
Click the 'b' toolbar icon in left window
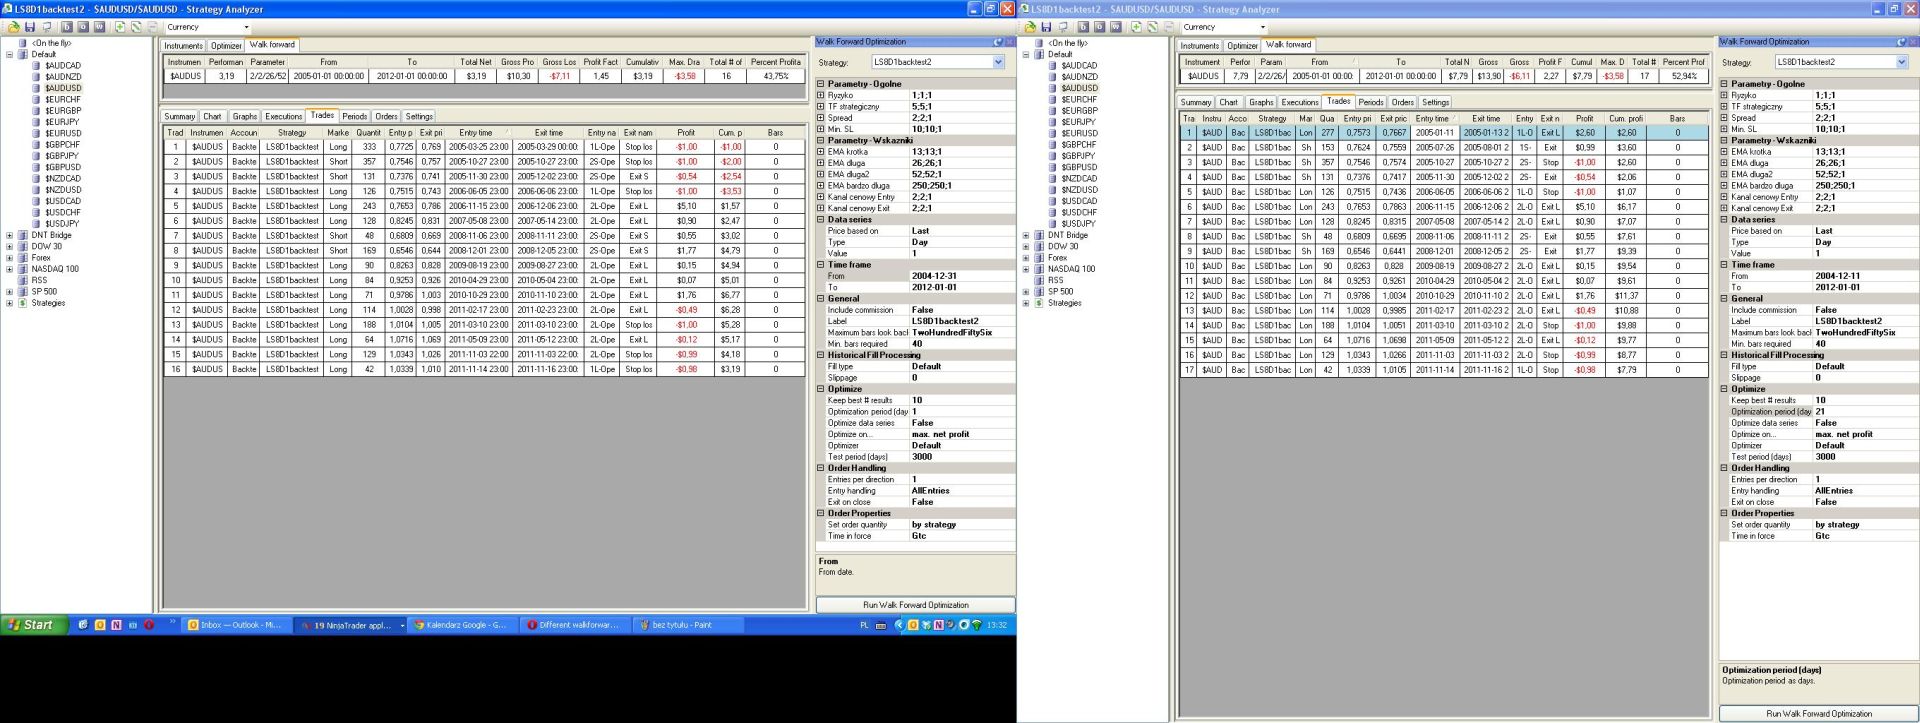click(68, 27)
